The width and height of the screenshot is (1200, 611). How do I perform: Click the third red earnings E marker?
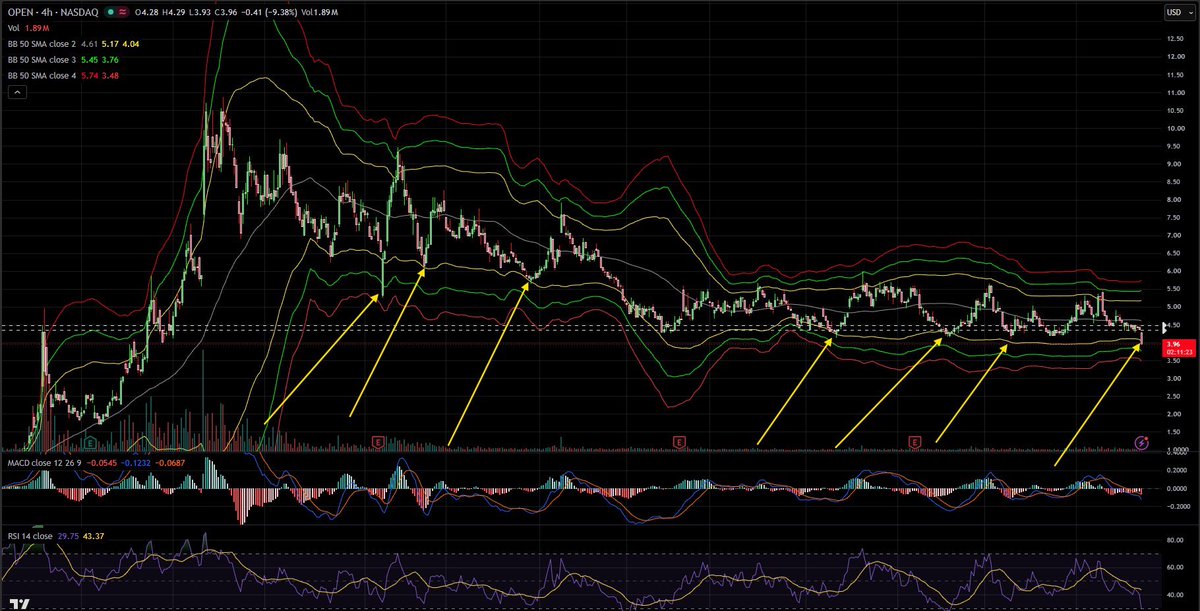[x=914, y=441]
